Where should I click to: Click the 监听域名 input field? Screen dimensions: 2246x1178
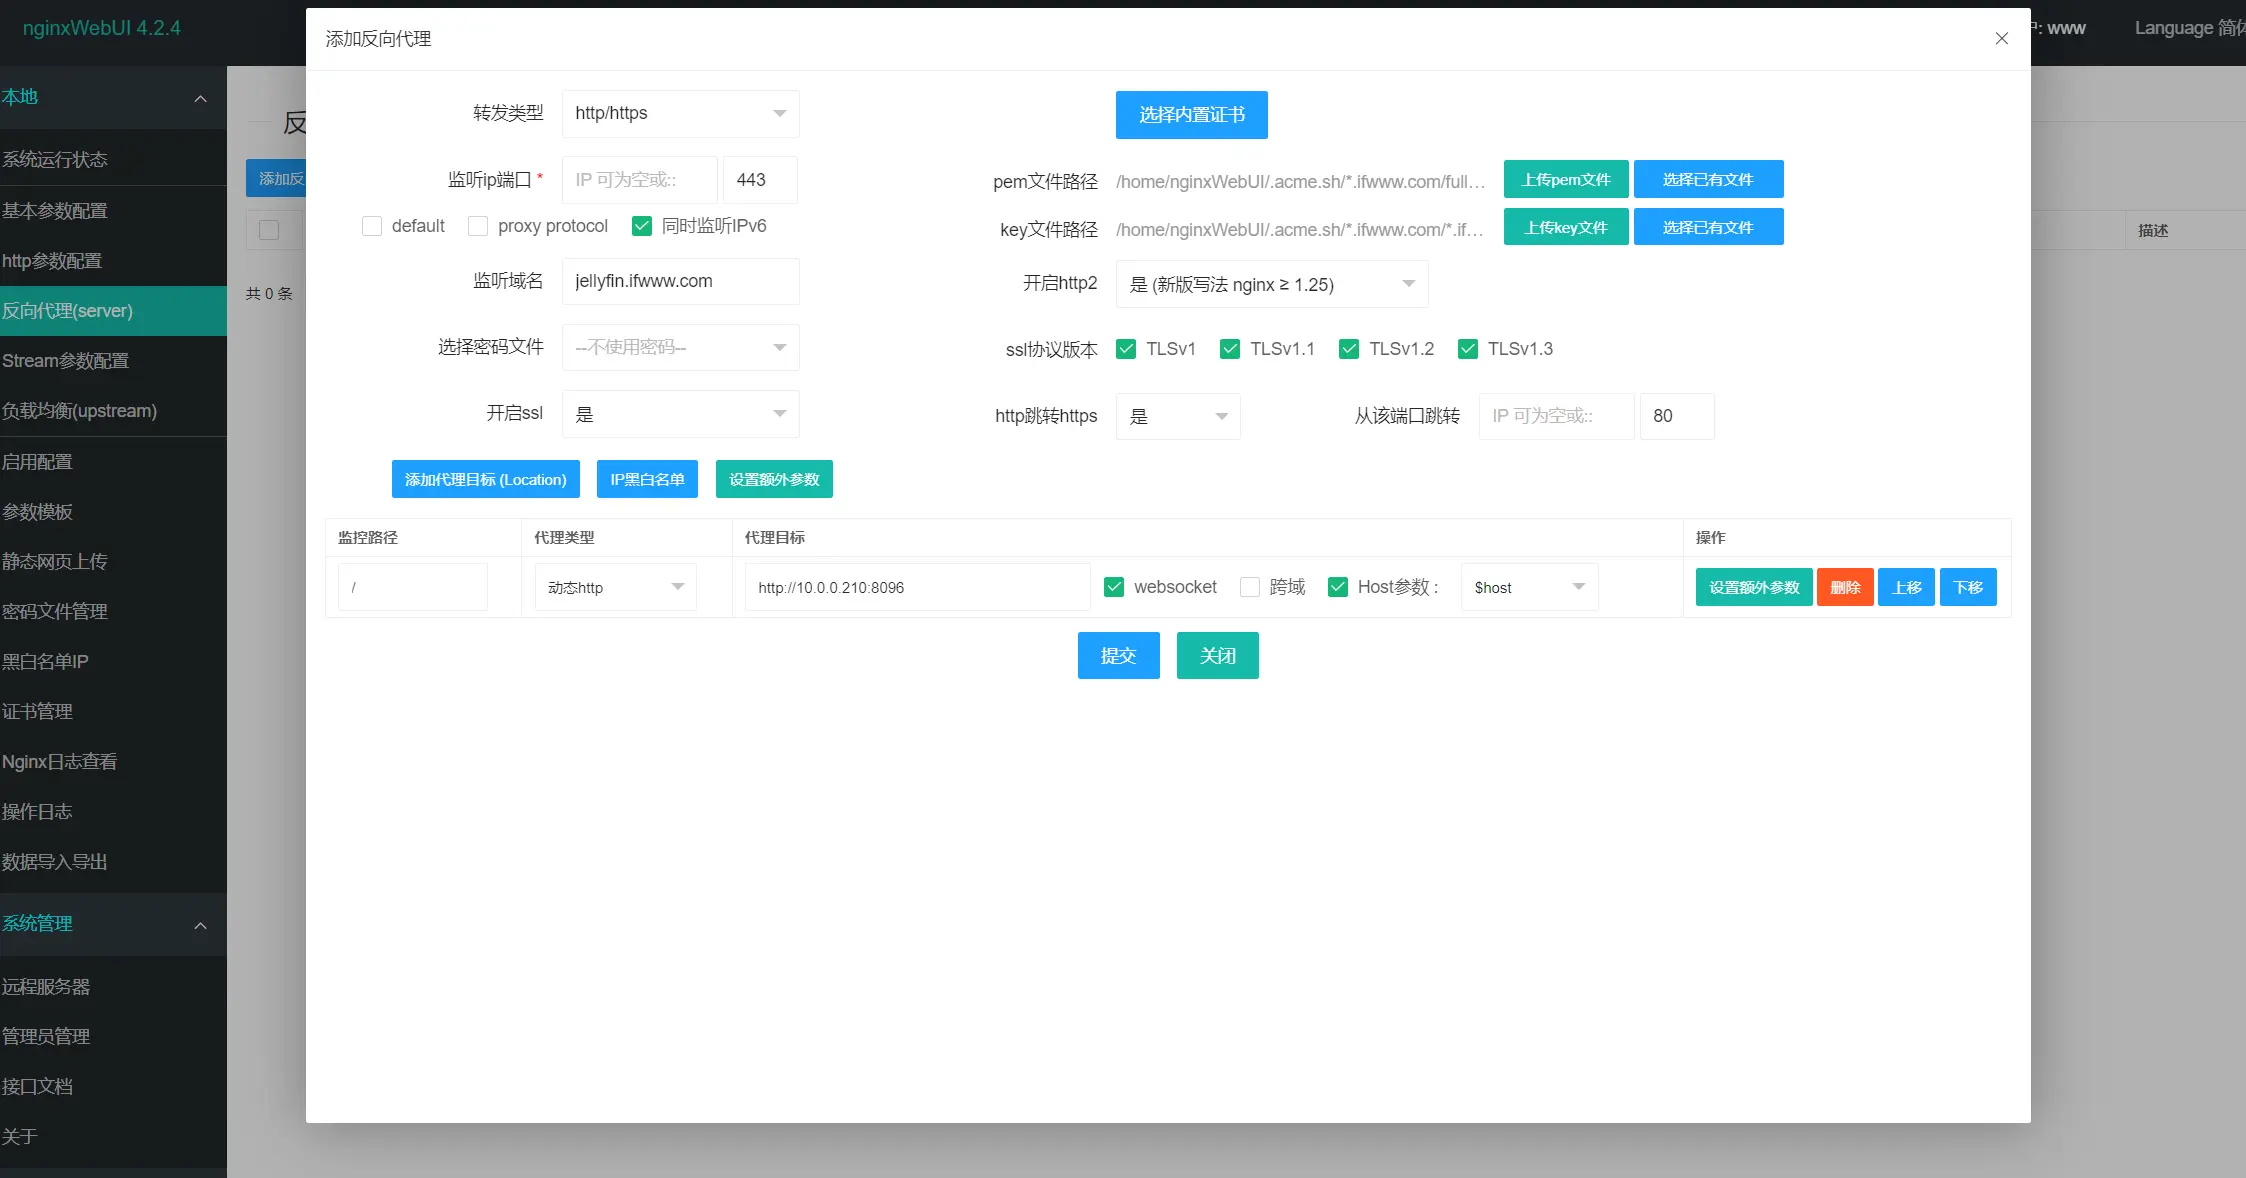pyautogui.click(x=680, y=281)
